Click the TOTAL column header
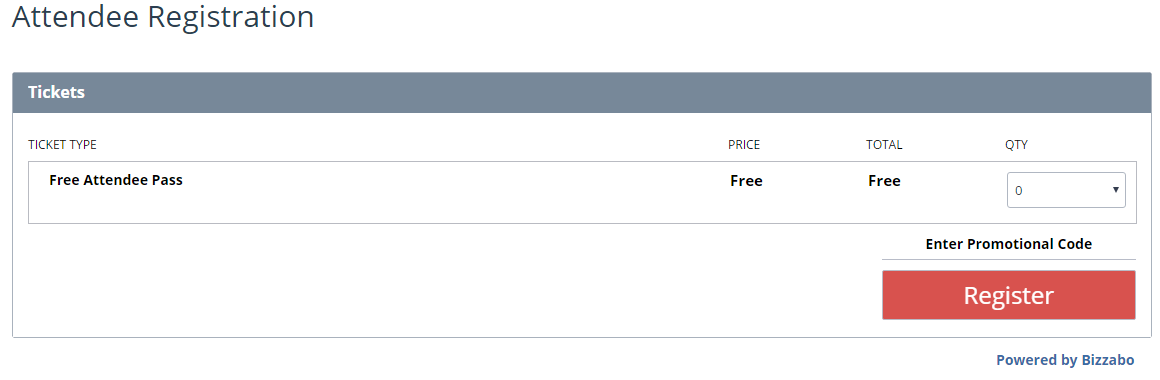1160x380 pixels. (x=884, y=145)
